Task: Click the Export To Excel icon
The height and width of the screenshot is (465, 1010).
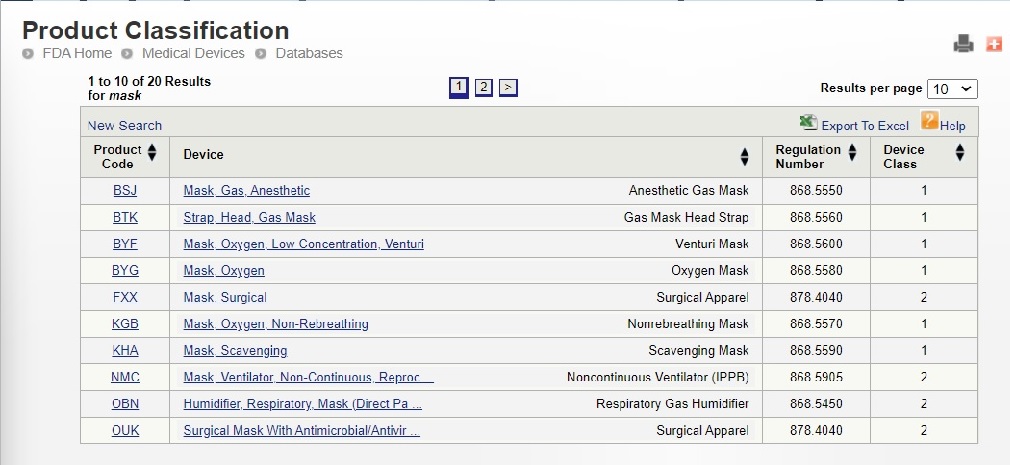Action: click(x=808, y=122)
